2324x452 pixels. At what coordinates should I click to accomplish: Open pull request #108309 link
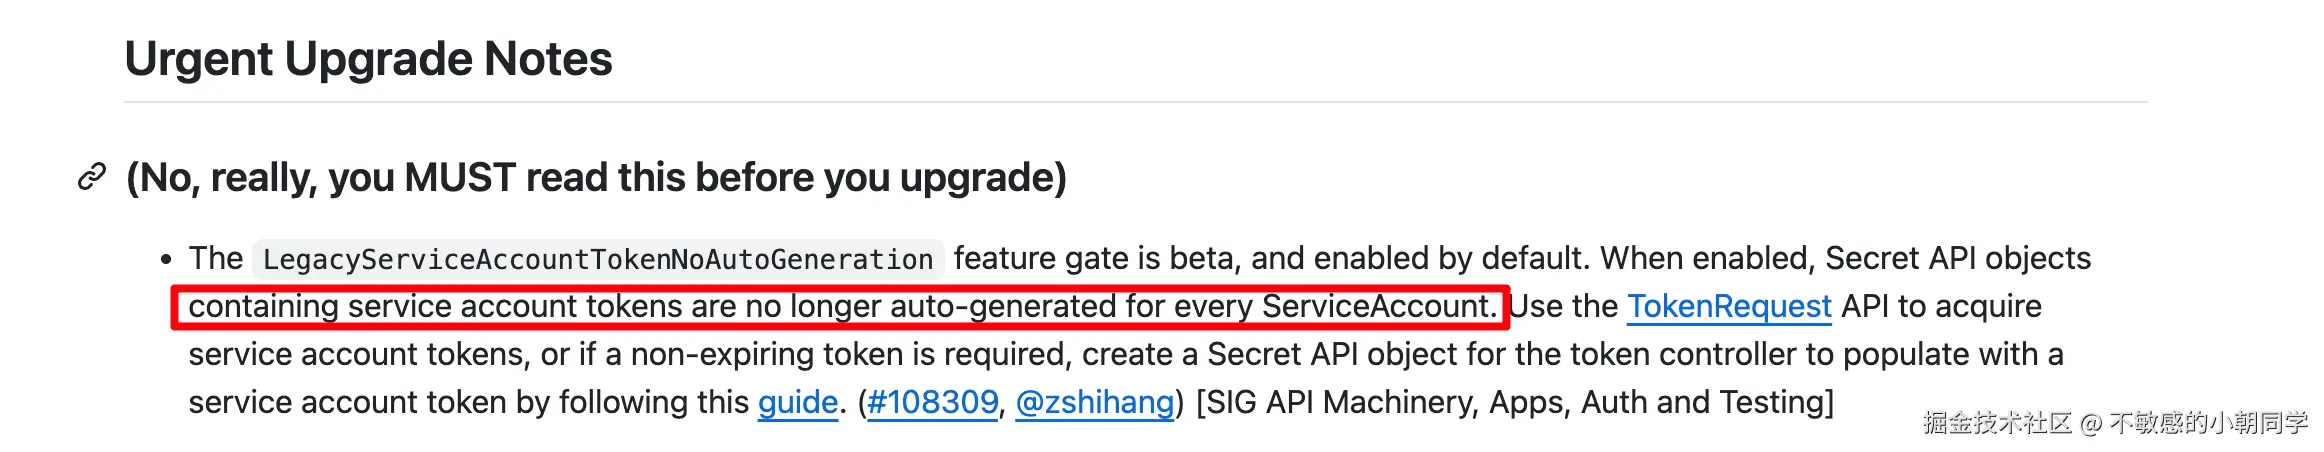(x=932, y=402)
